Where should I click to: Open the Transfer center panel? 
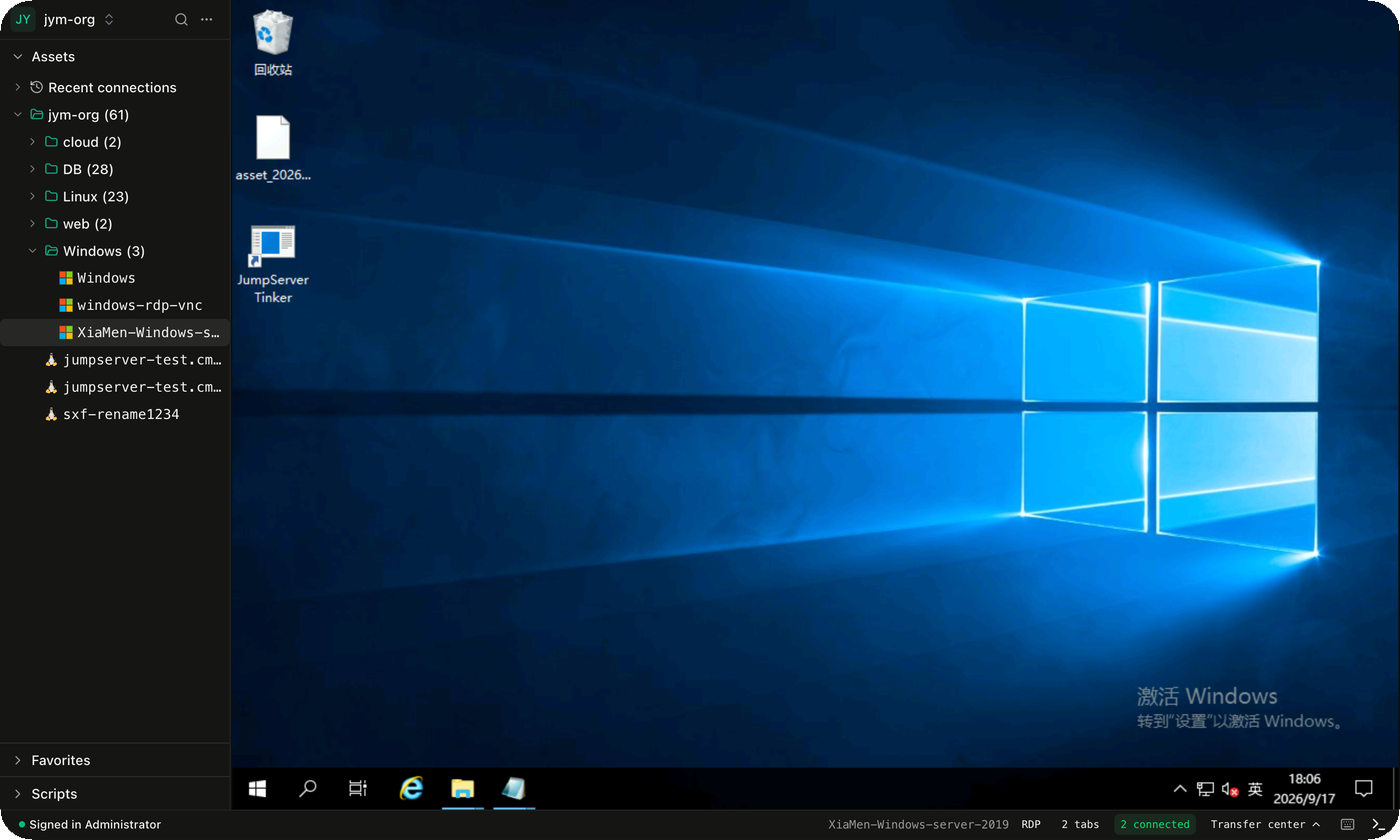click(1265, 825)
